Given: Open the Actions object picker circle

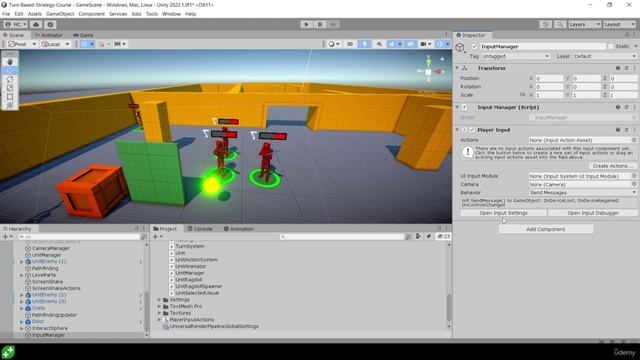Looking at the screenshot, I should pos(634,140).
